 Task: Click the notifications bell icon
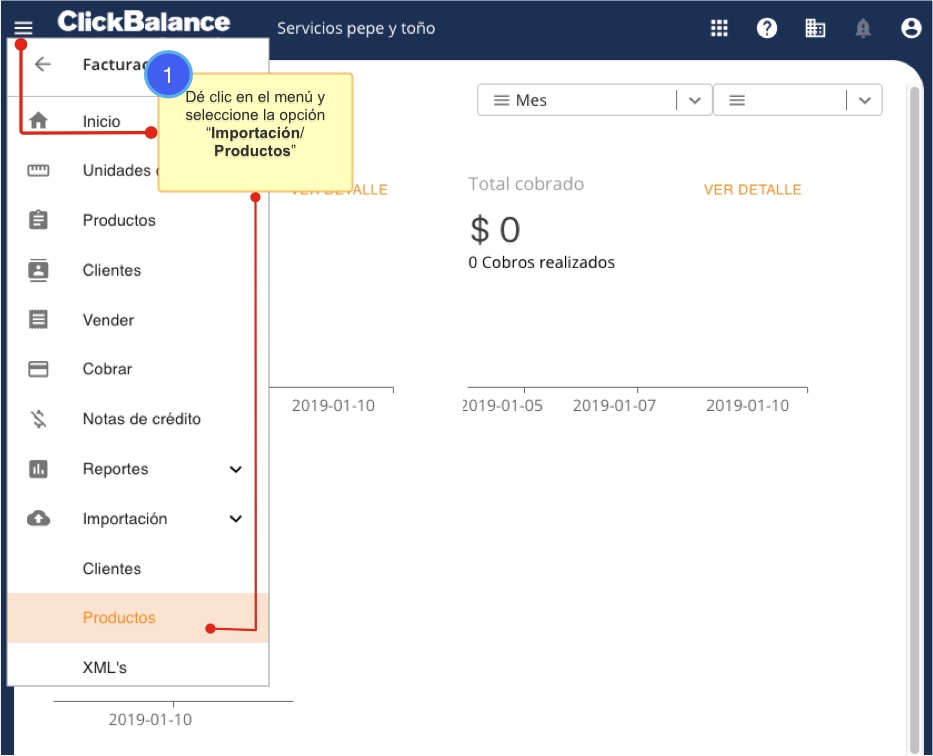click(863, 29)
